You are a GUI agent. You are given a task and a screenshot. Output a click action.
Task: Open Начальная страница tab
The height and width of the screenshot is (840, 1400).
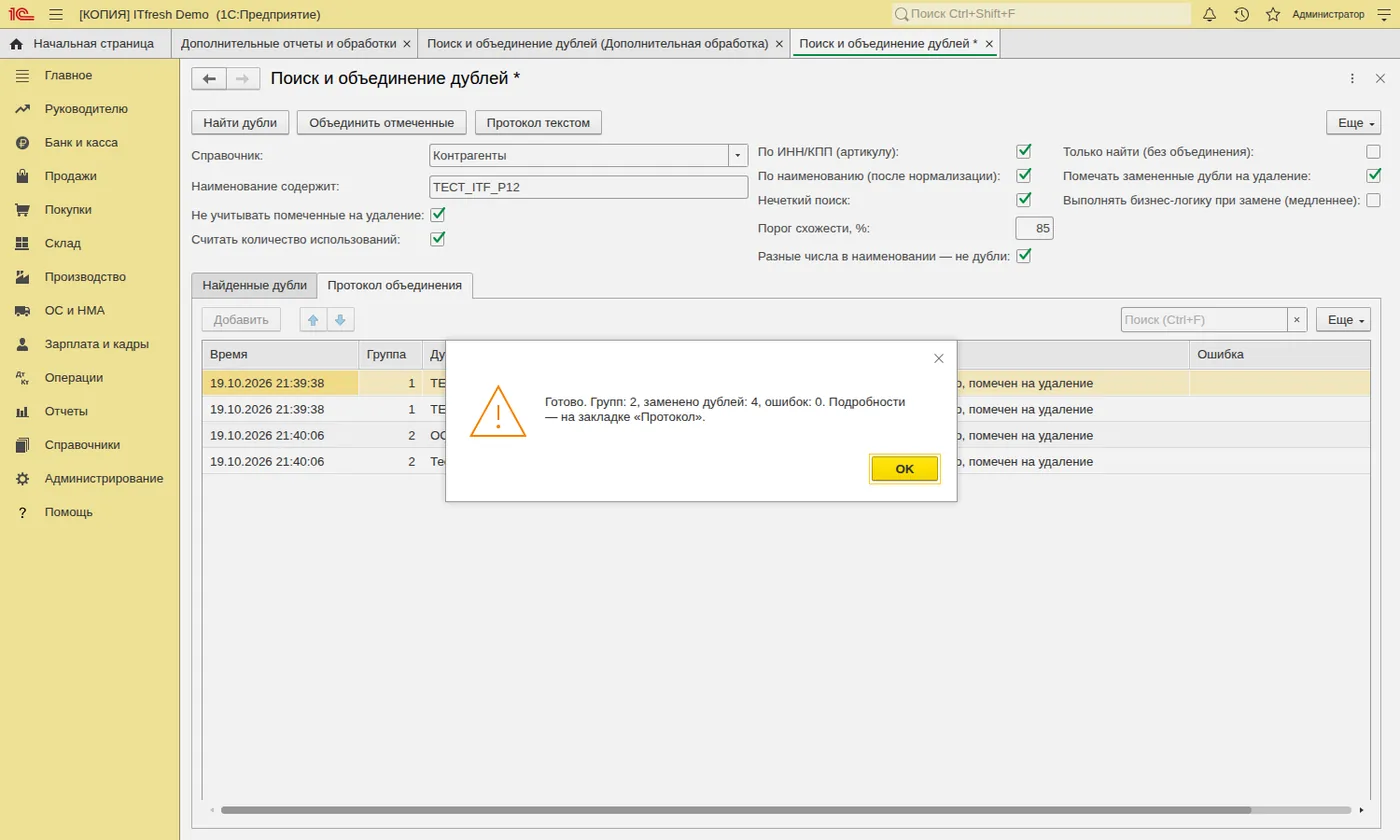(x=85, y=43)
